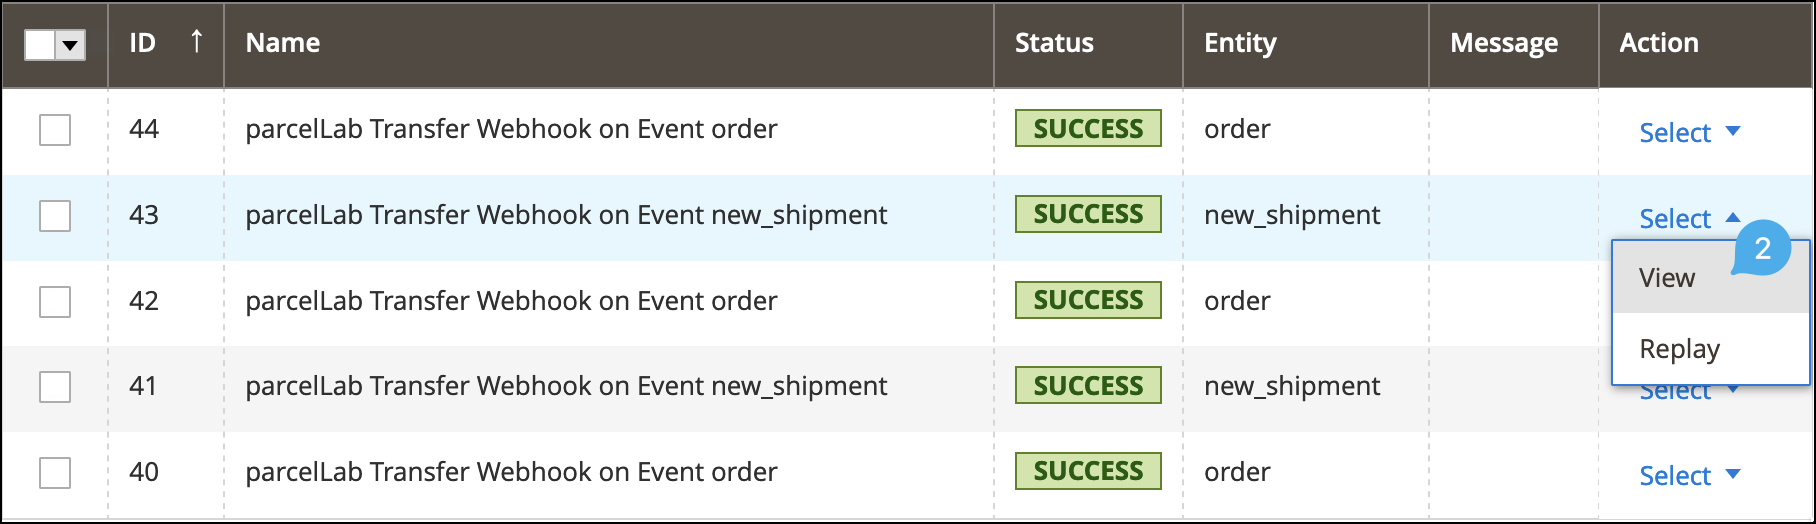1816x524 pixels.
Task: Choose View from the action menu
Action: [x=1667, y=278]
